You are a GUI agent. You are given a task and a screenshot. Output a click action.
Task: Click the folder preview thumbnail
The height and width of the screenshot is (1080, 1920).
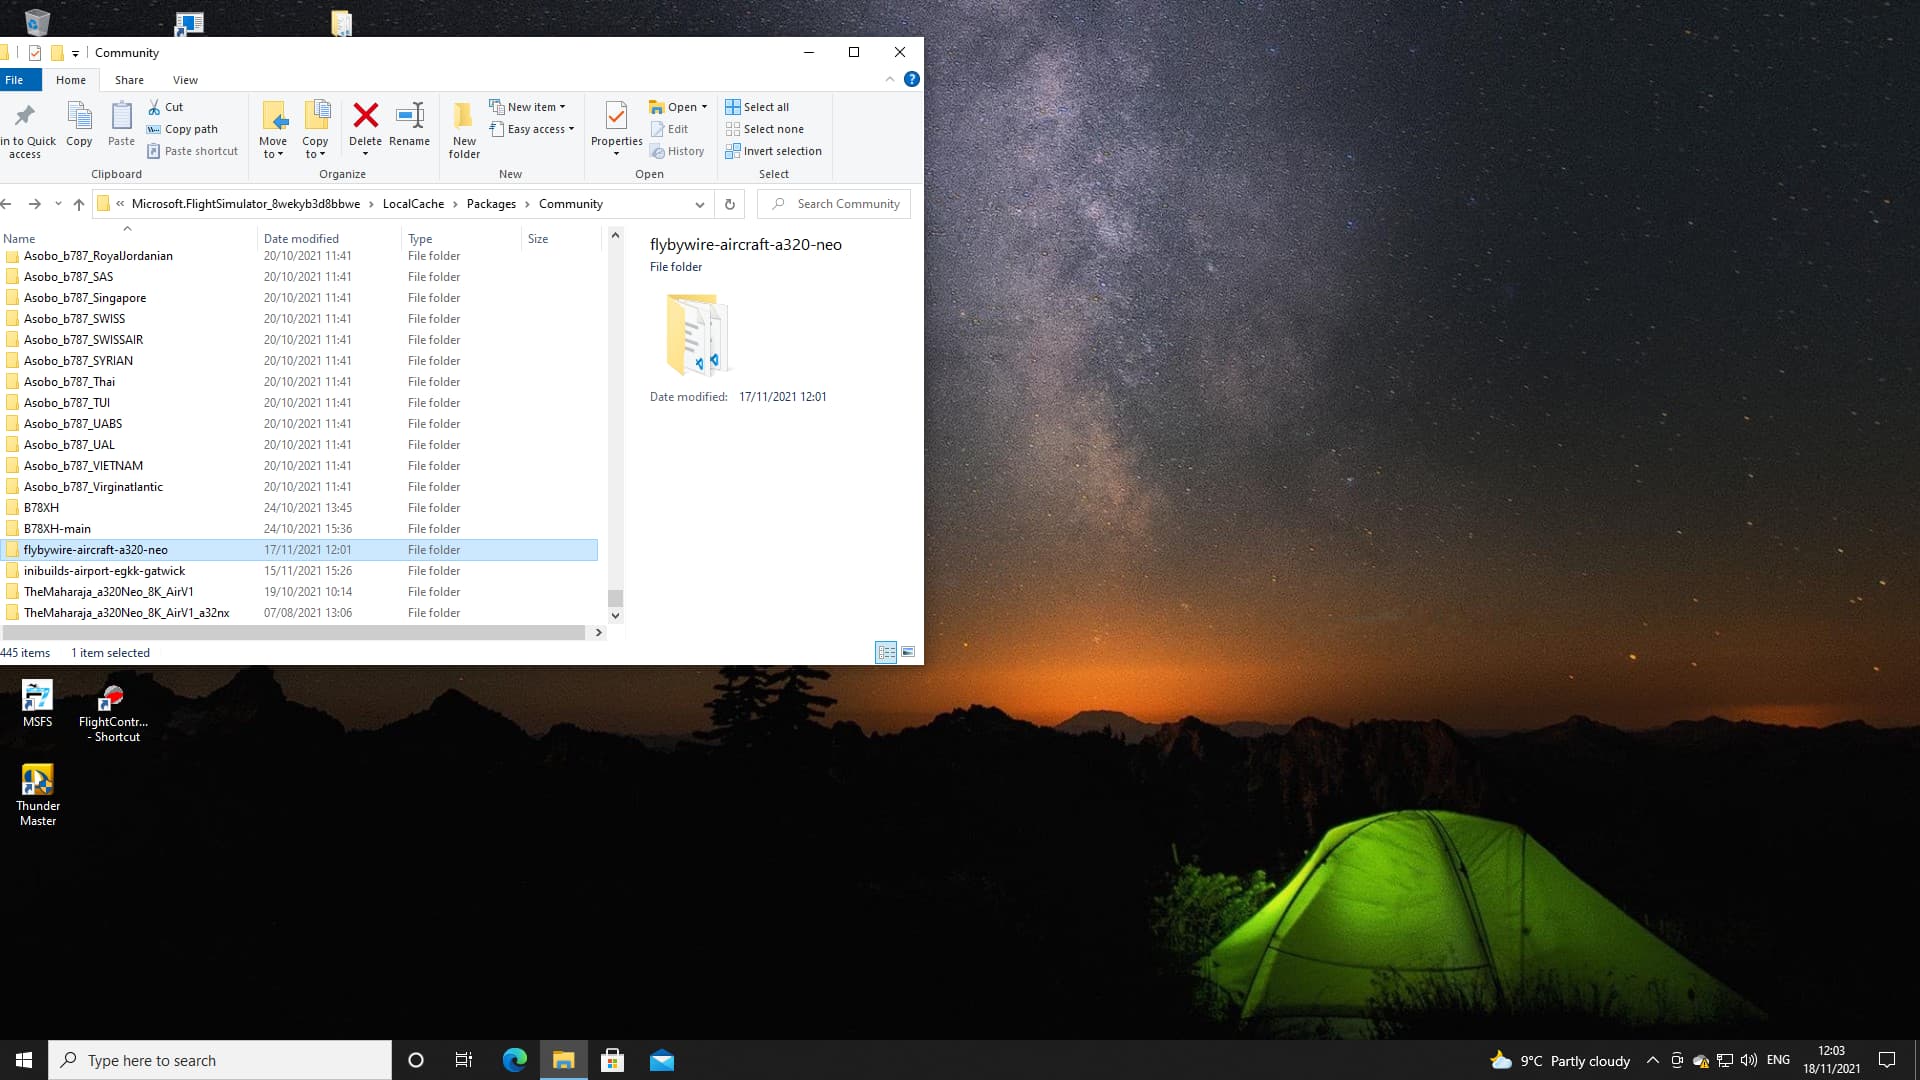697,334
